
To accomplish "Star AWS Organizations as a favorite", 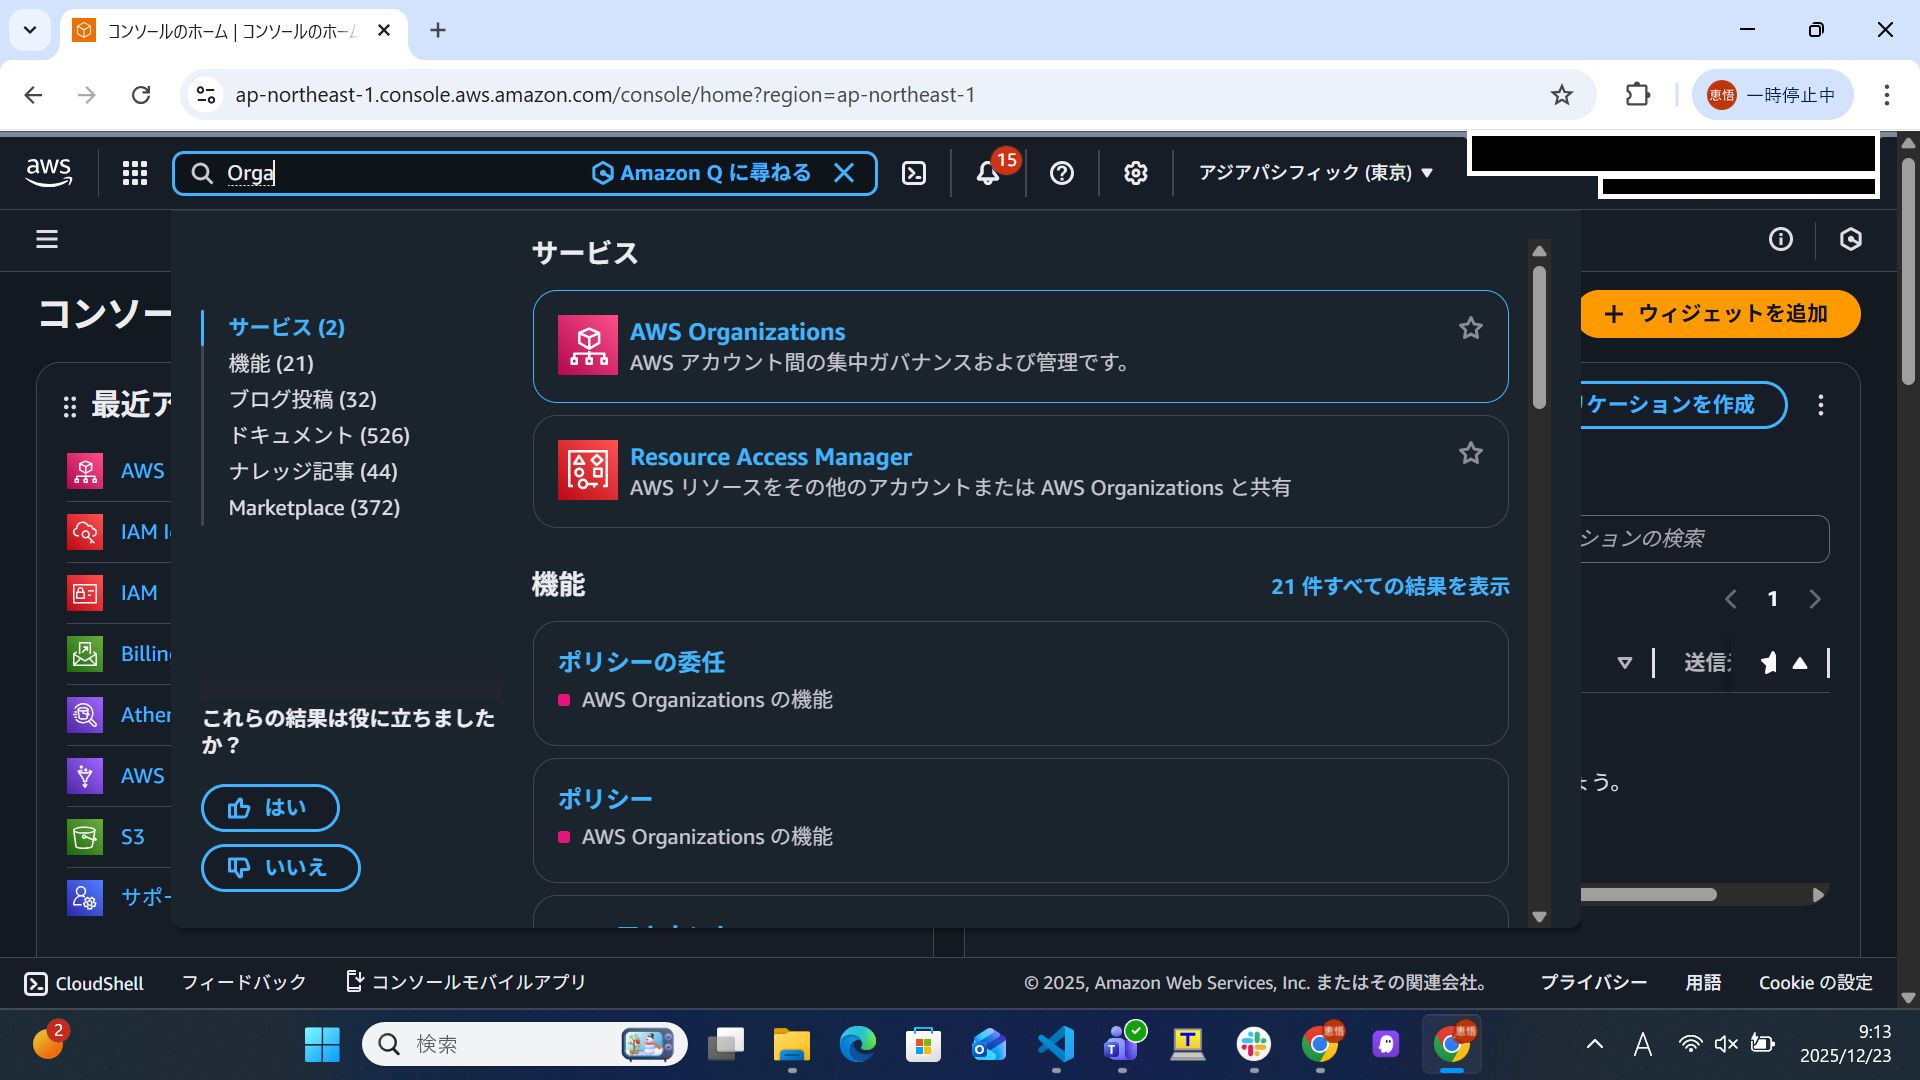I will click(1470, 327).
